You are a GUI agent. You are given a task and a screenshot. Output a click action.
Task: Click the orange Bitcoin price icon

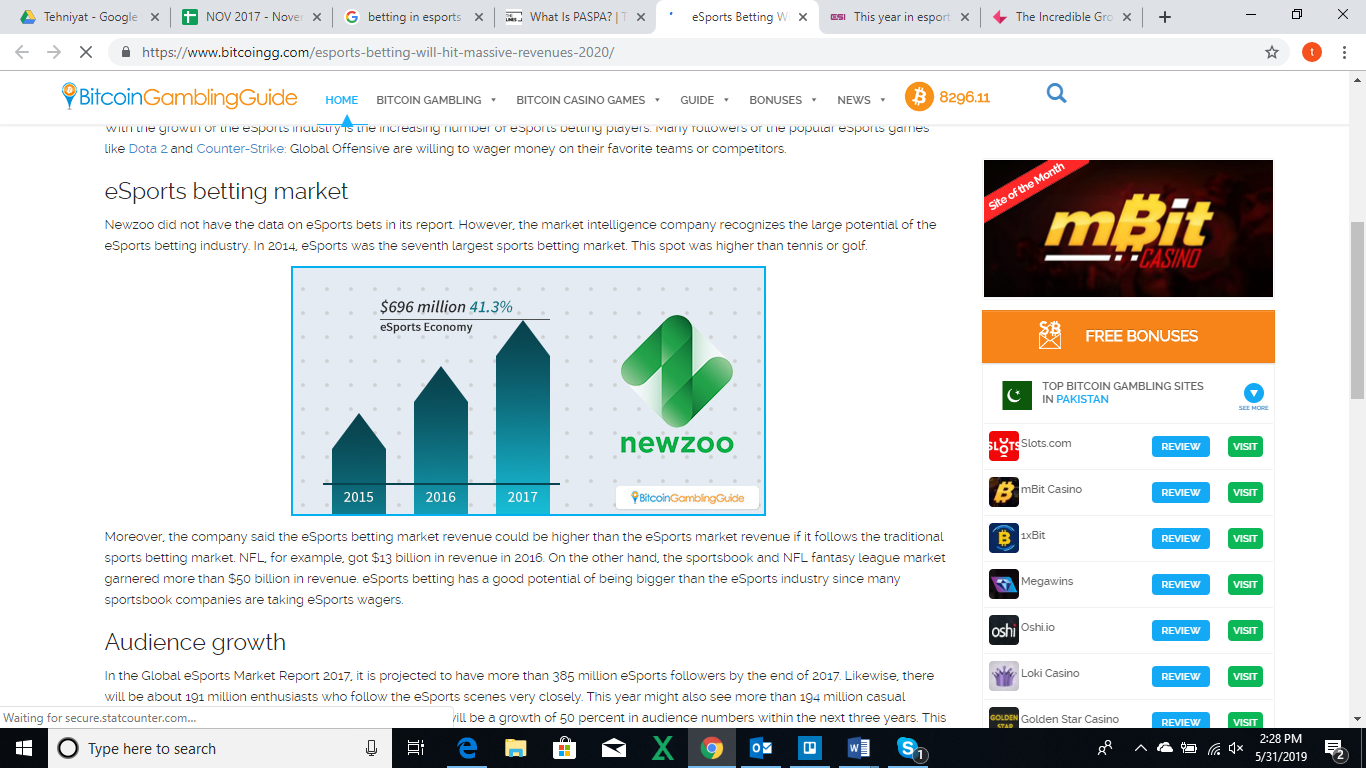pos(919,97)
